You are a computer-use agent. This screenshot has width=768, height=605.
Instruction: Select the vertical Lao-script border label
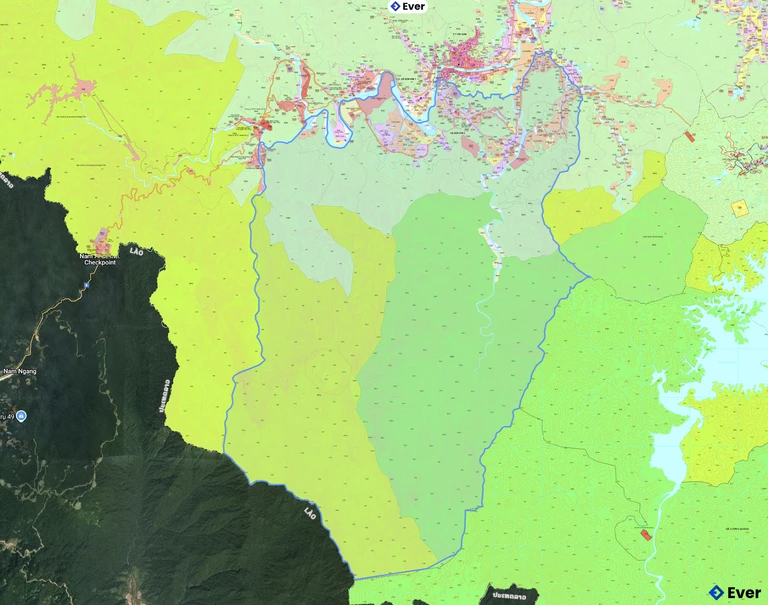click(163, 396)
